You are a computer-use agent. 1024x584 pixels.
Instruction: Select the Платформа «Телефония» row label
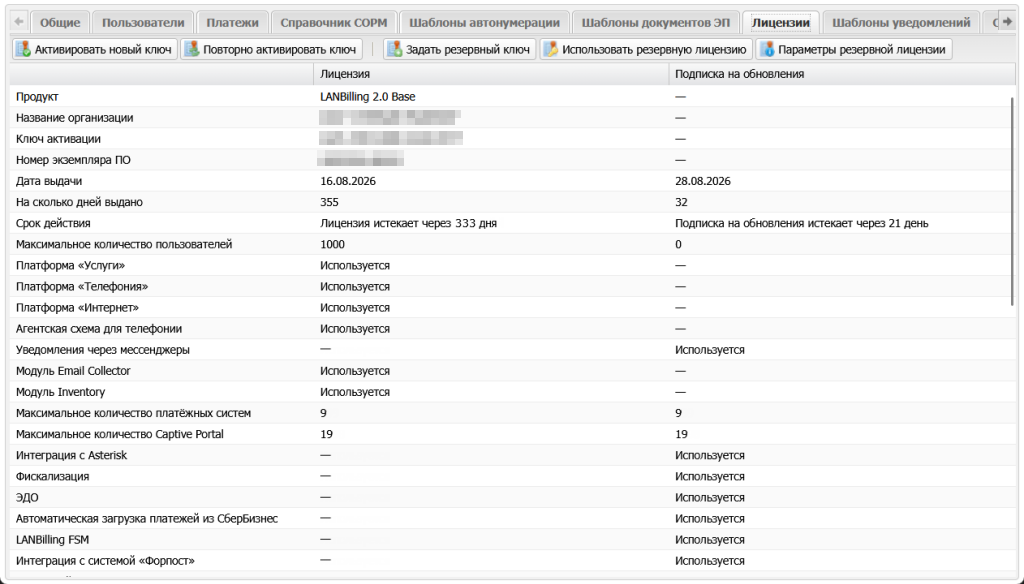82,287
